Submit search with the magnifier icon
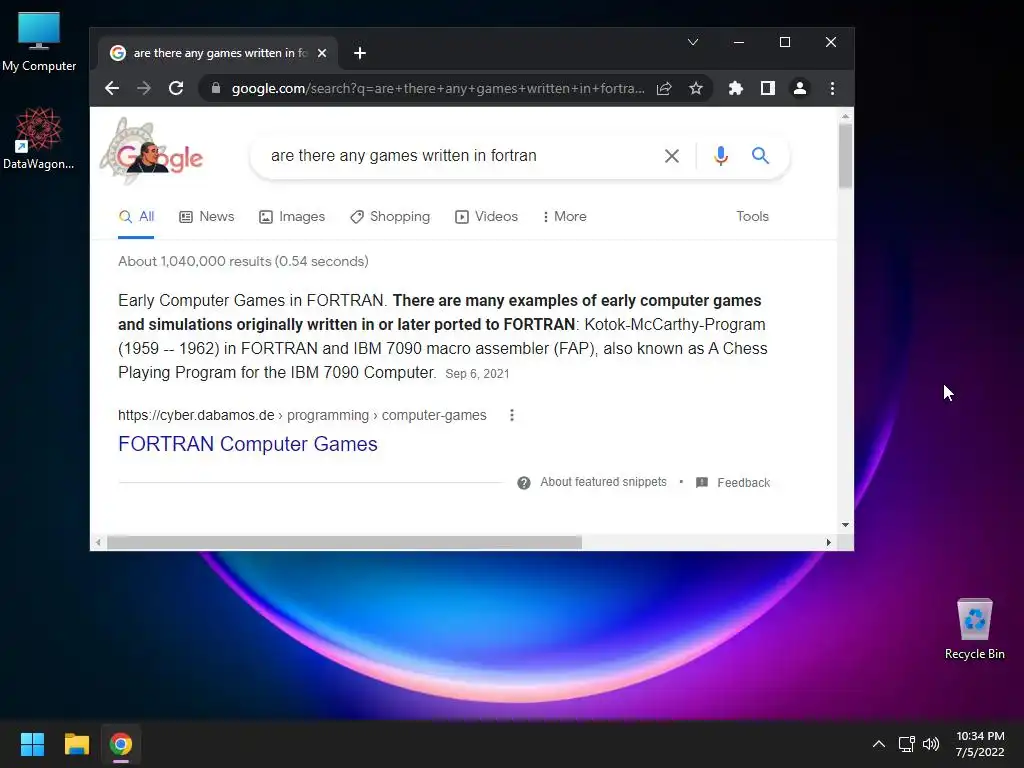 point(760,155)
